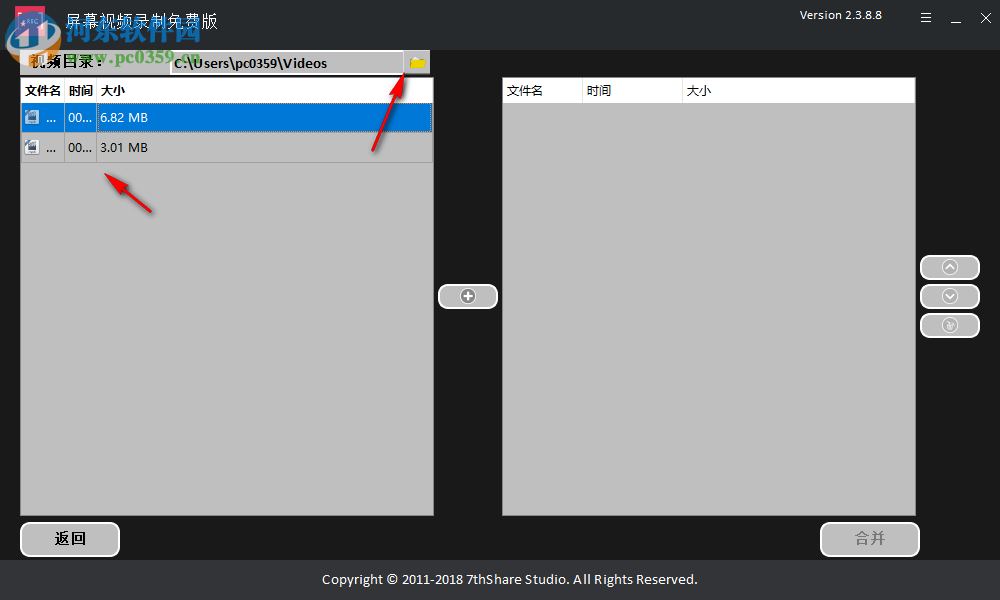This screenshot has height=600, width=1000.
Task: Click the 返回 back button
Action: click(x=70, y=539)
